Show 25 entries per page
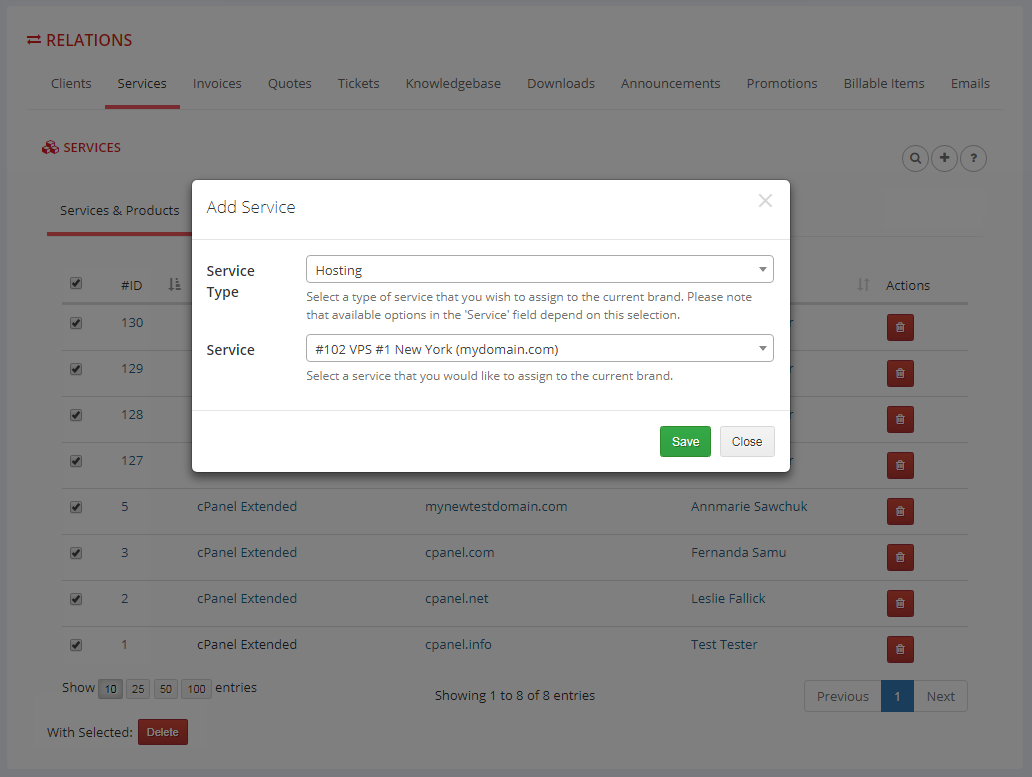This screenshot has width=1032, height=777. click(x=137, y=688)
